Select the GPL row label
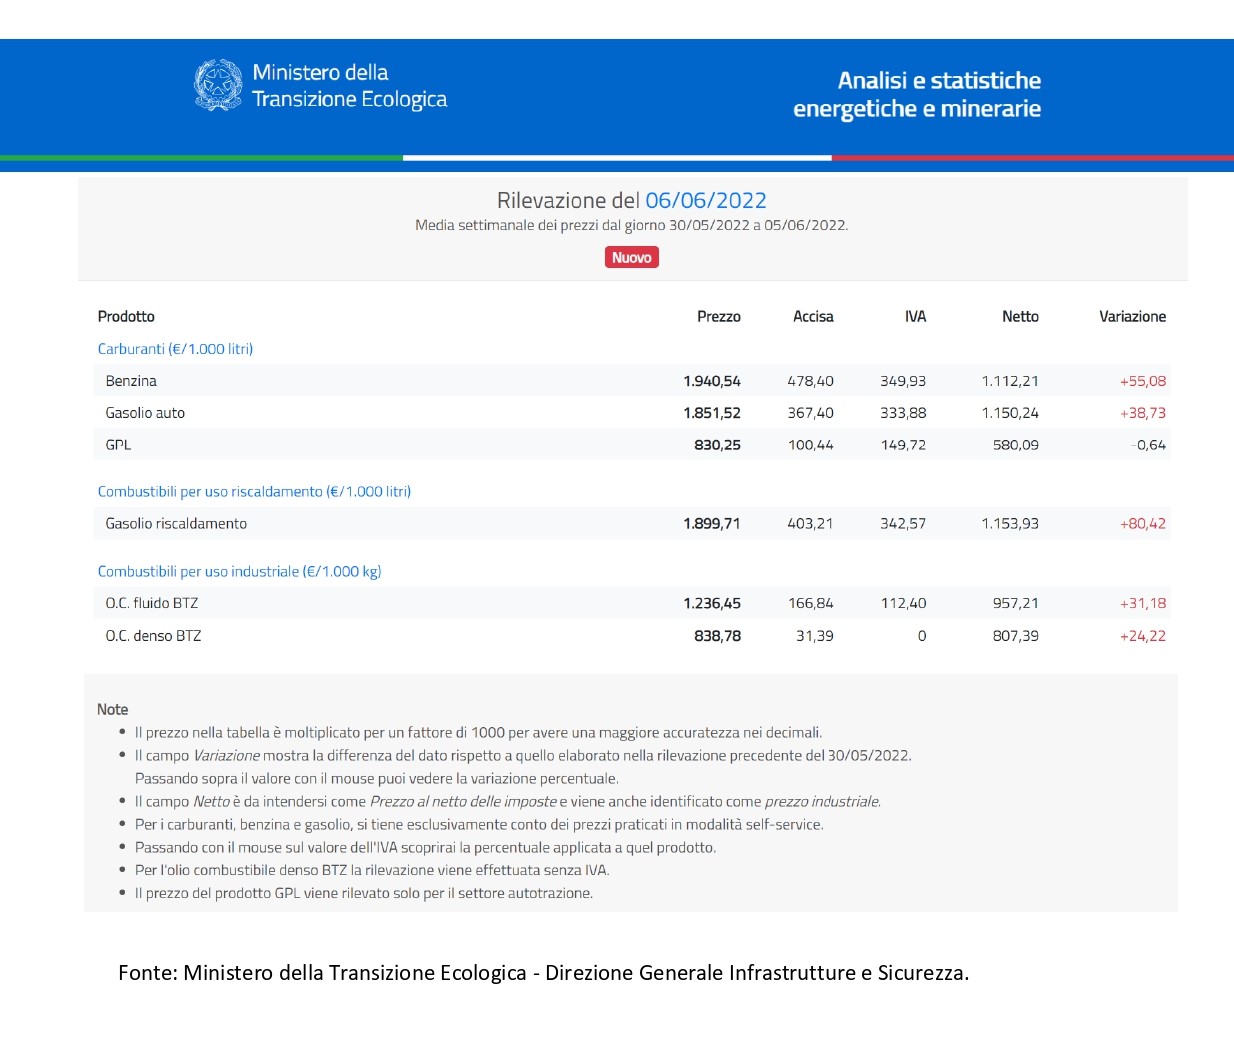Screen dimensions: 1234x1045 [x=118, y=445]
